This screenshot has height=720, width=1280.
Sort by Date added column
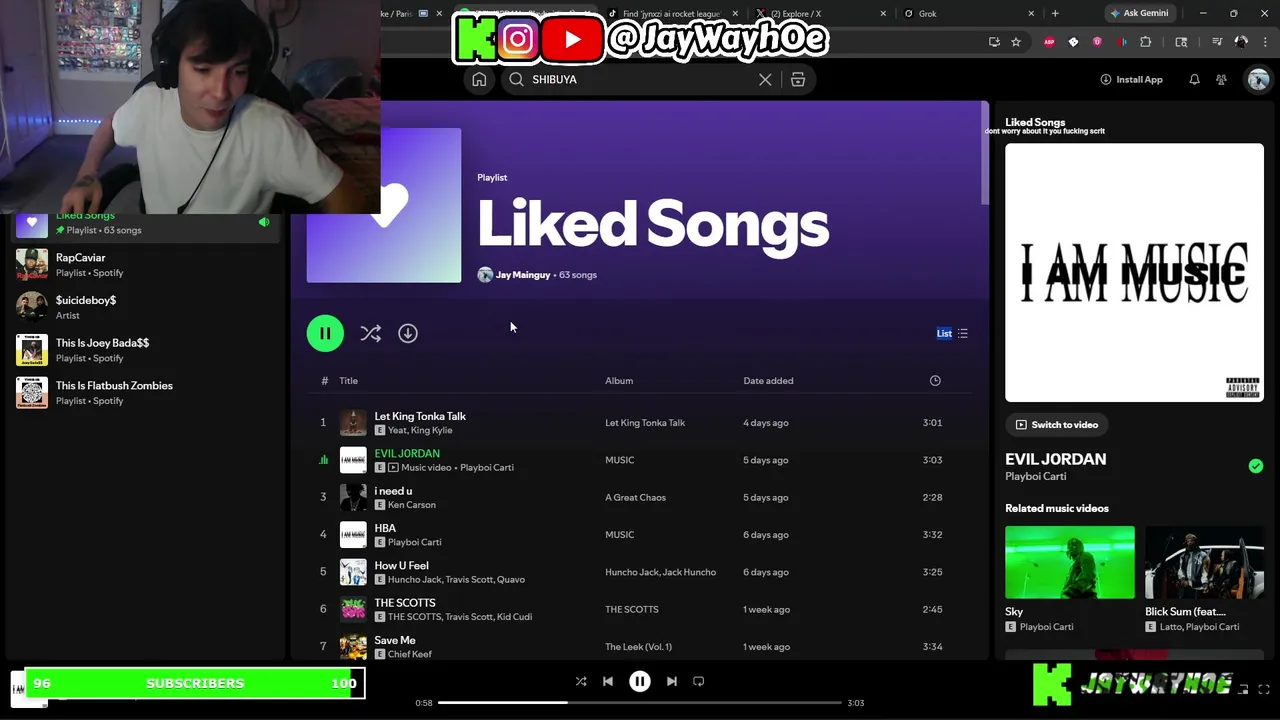[x=768, y=381]
